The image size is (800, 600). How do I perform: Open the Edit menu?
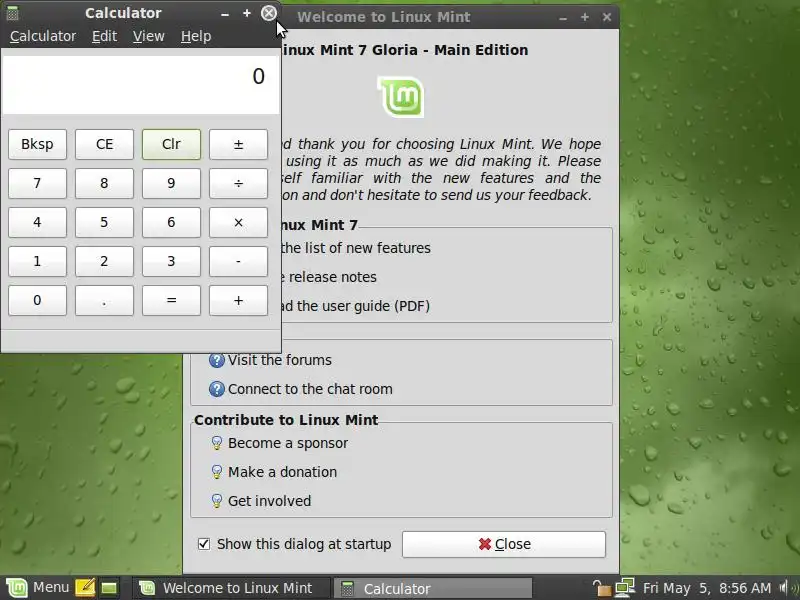pos(104,36)
